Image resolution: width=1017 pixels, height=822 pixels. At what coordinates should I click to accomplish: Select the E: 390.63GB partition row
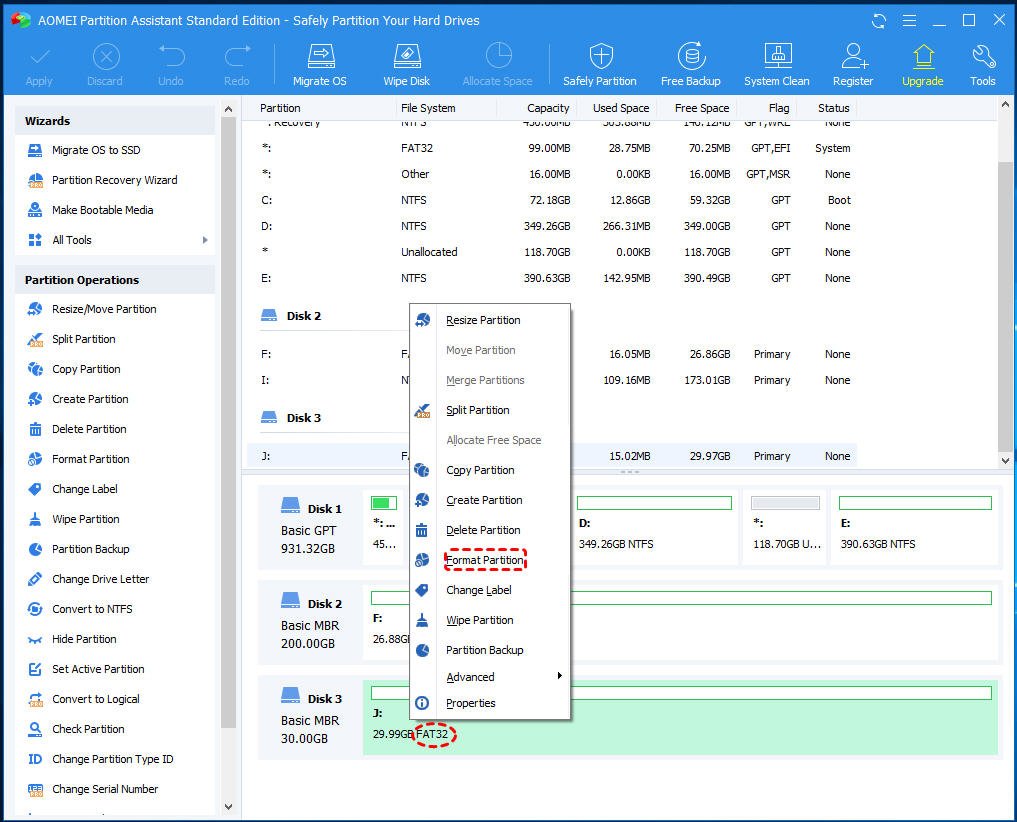pyautogui.click(x=552, y=278)
